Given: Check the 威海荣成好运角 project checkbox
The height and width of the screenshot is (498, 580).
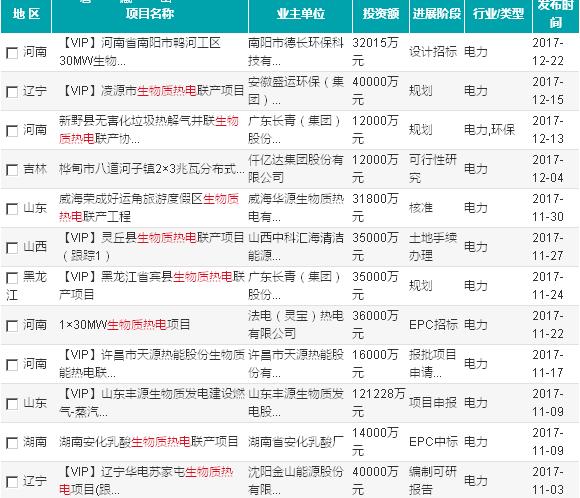Looking at the screenshot, I should [12, 209].
